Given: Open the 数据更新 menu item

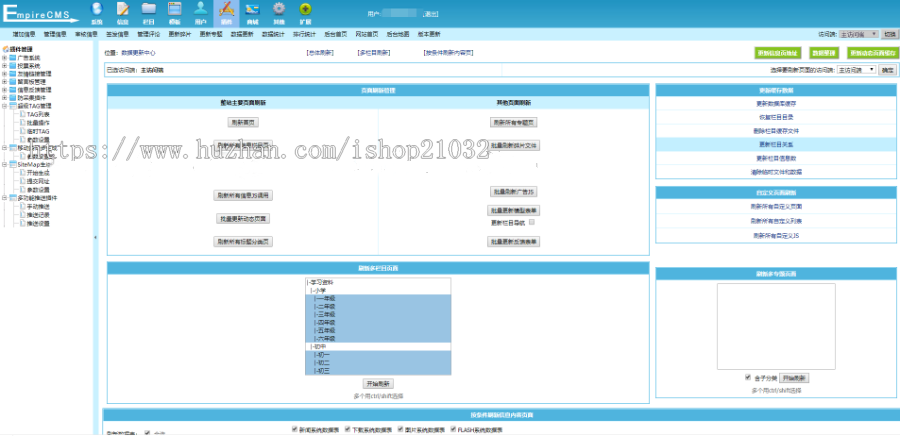Looking at the screenshot, I should tap(242, 34).
